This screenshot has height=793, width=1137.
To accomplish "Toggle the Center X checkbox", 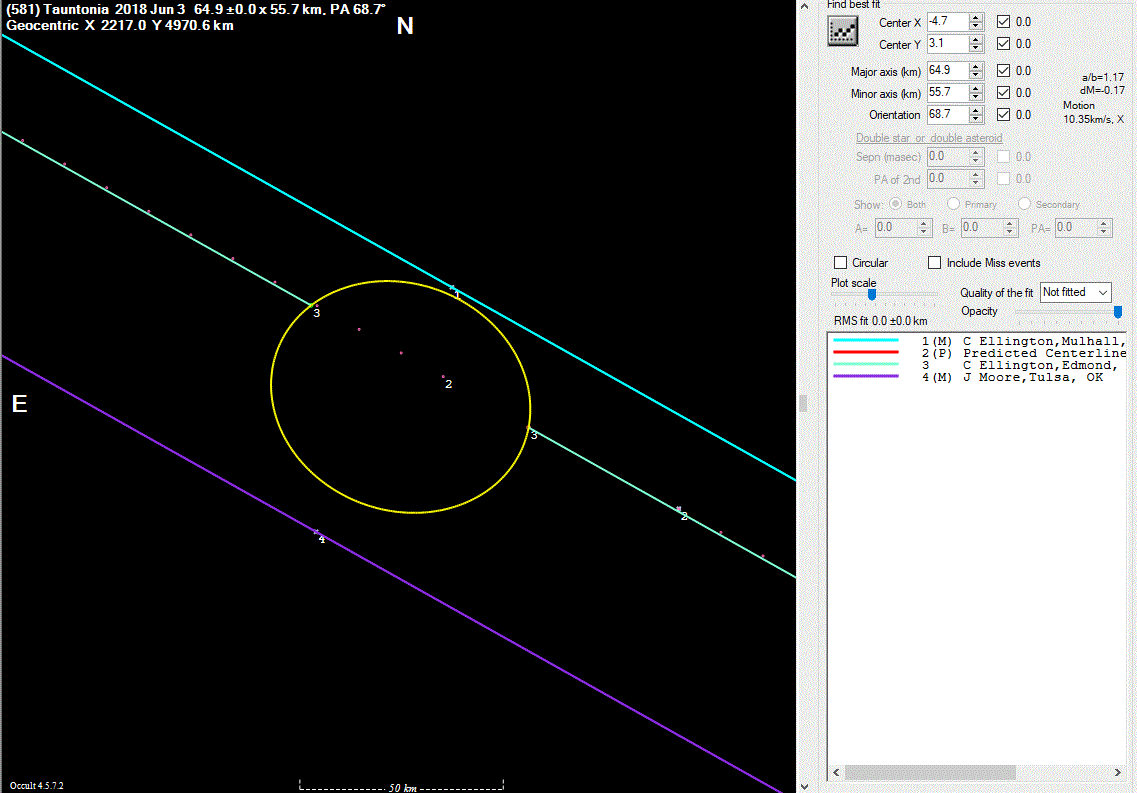I will coord(1004,22).
